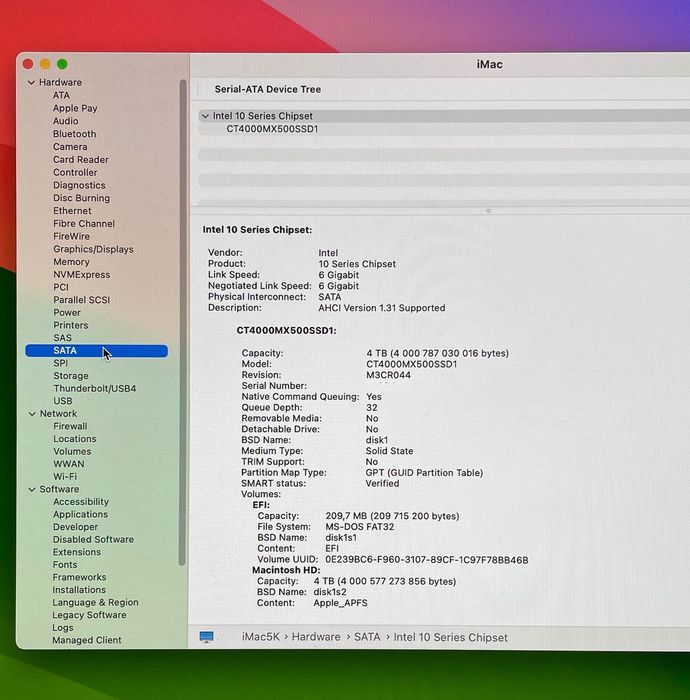This screenshot has width=690, height=700.
Task: Select ATA in the sidebar
Action: pyautogui.click(x=61, y=96)
